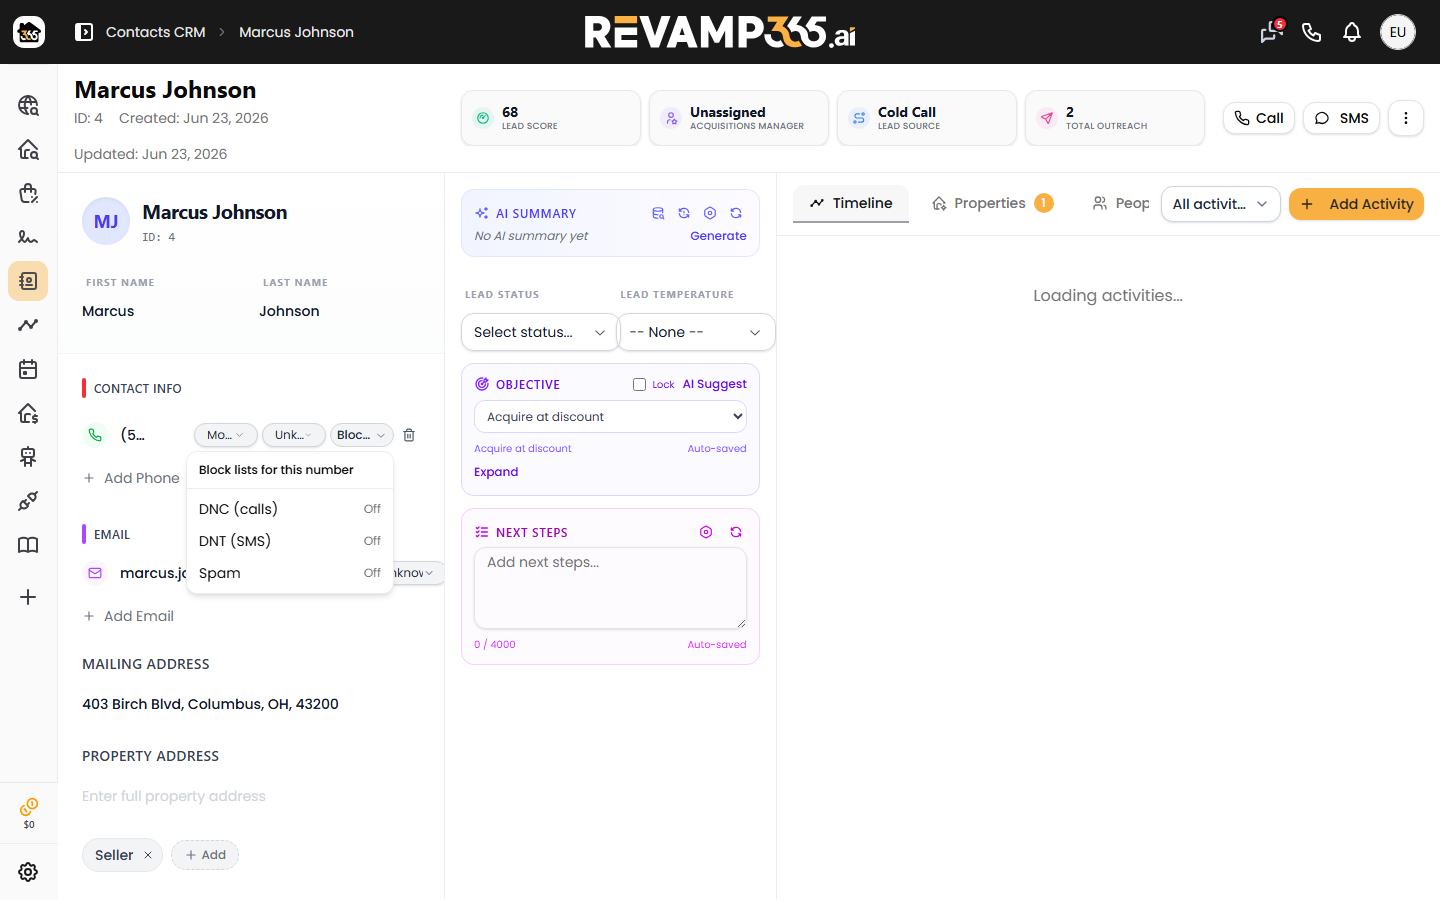Toggle DNC (calls) block list
The width and height of the screenshot is (1440, 900).
(290, 509)
